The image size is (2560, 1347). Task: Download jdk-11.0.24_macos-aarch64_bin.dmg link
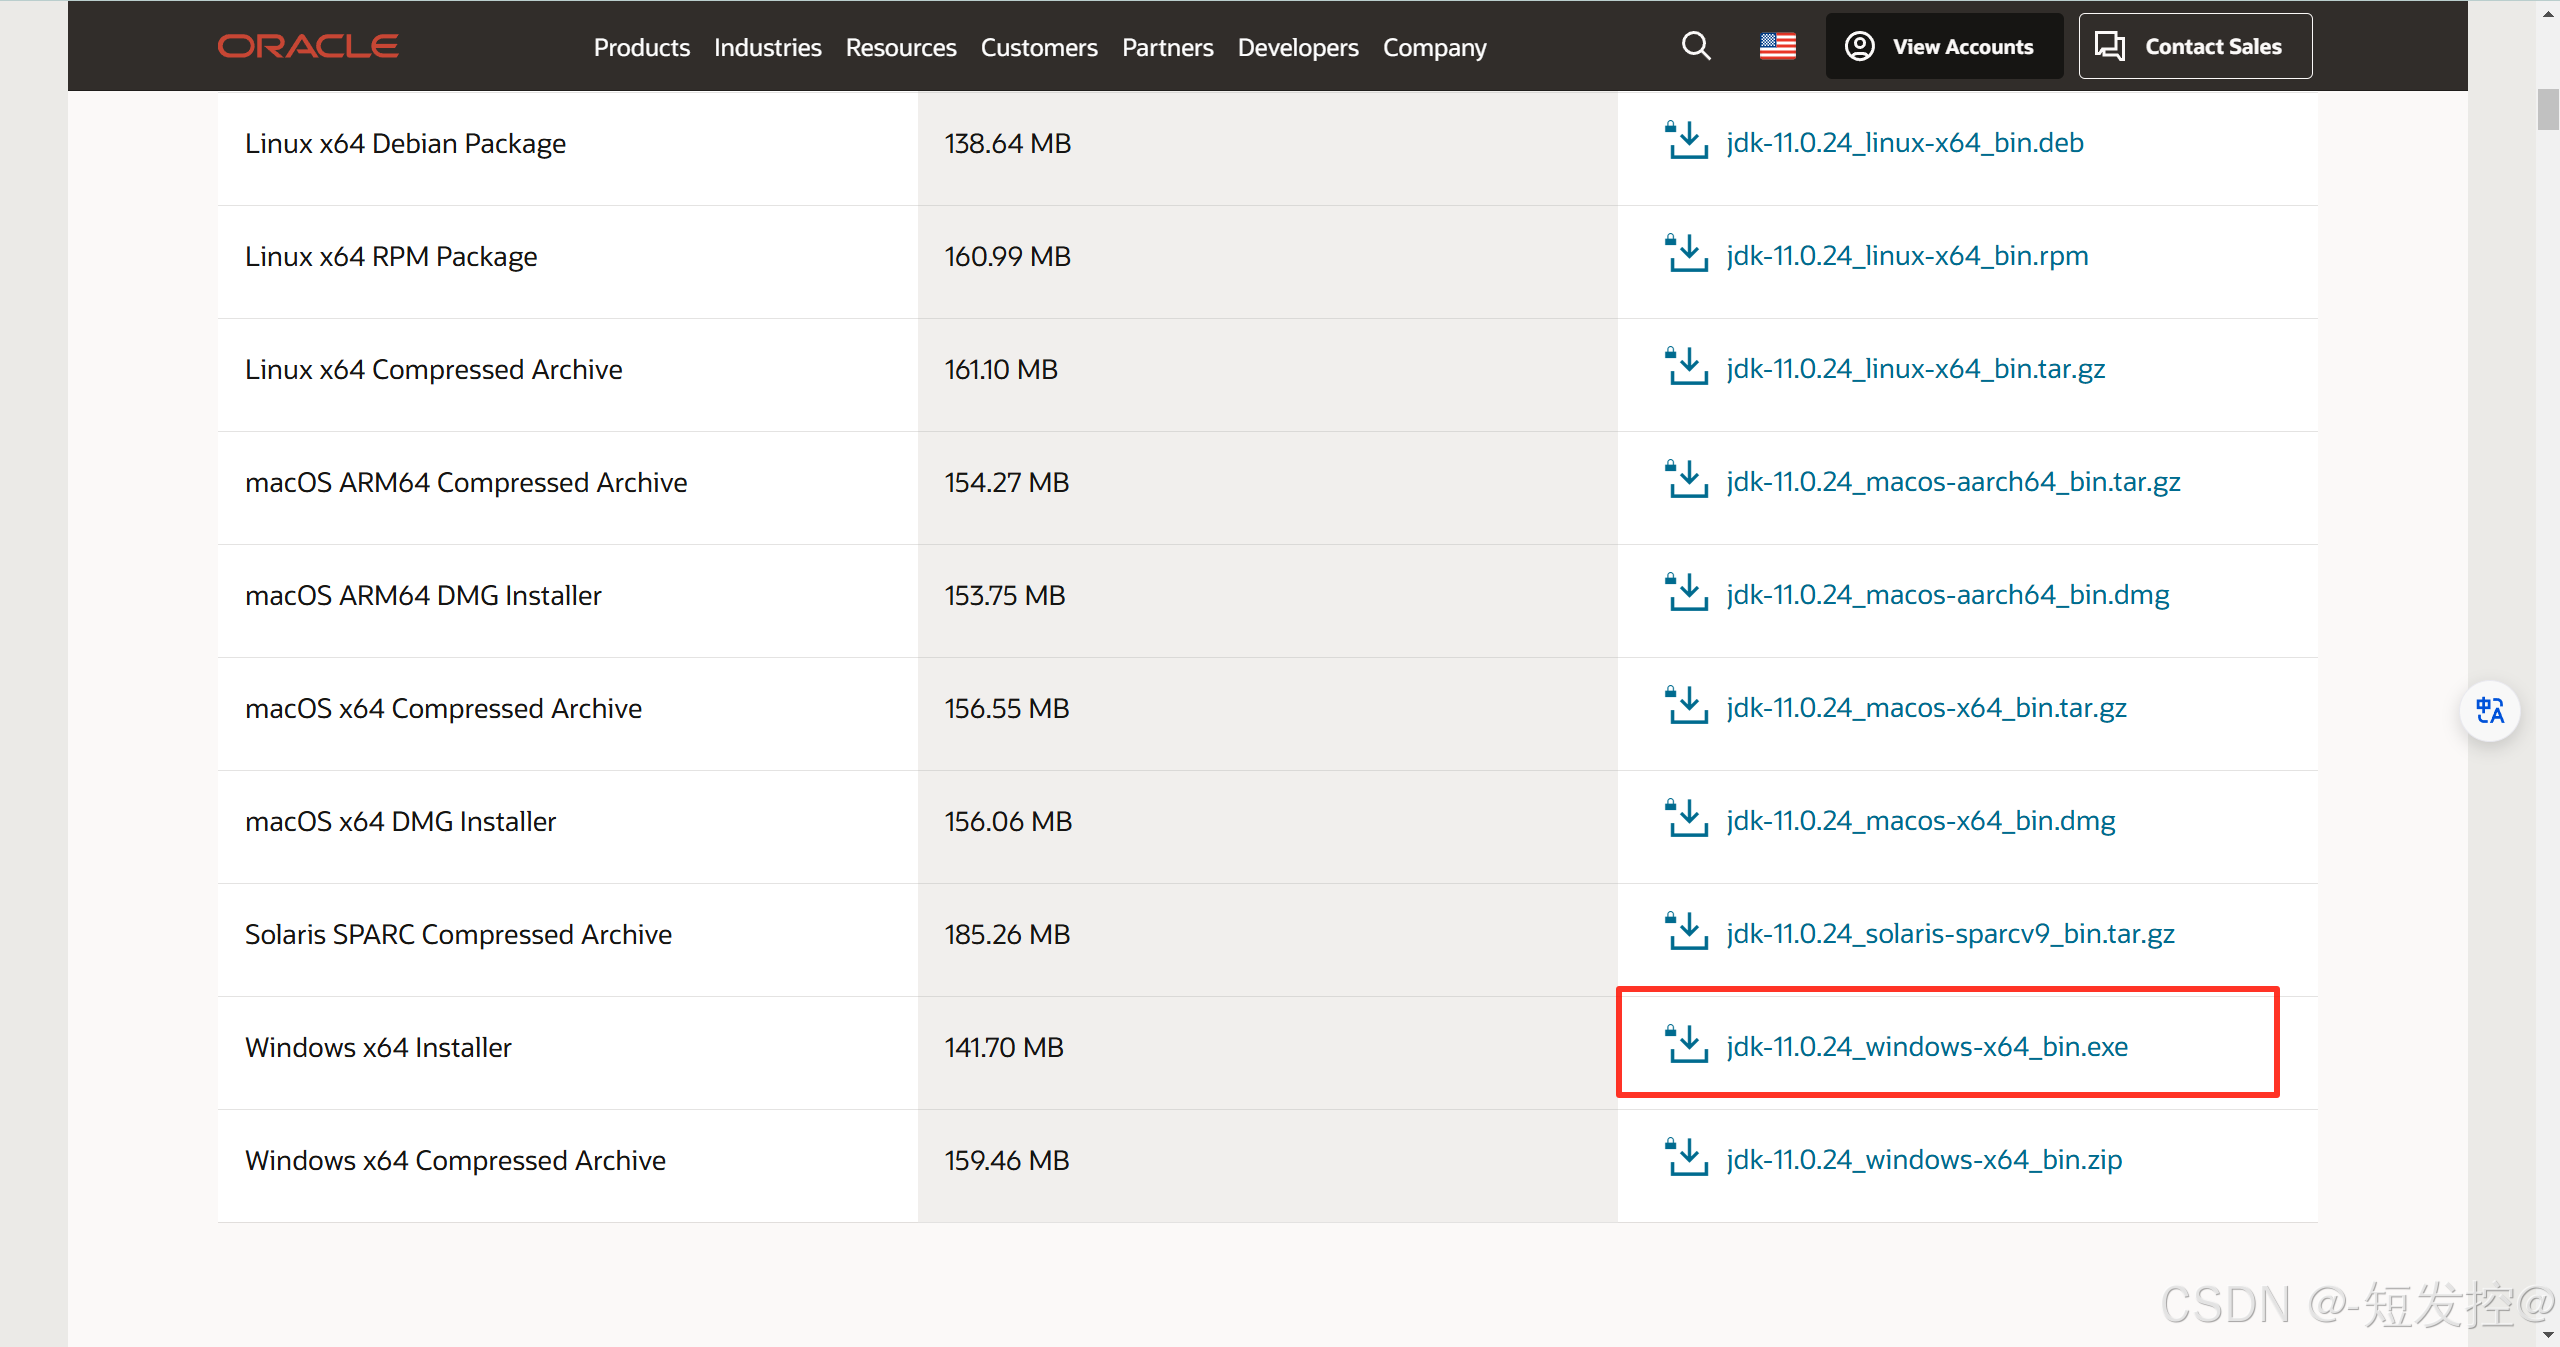pyautogui.click(x=1947, y=595)
